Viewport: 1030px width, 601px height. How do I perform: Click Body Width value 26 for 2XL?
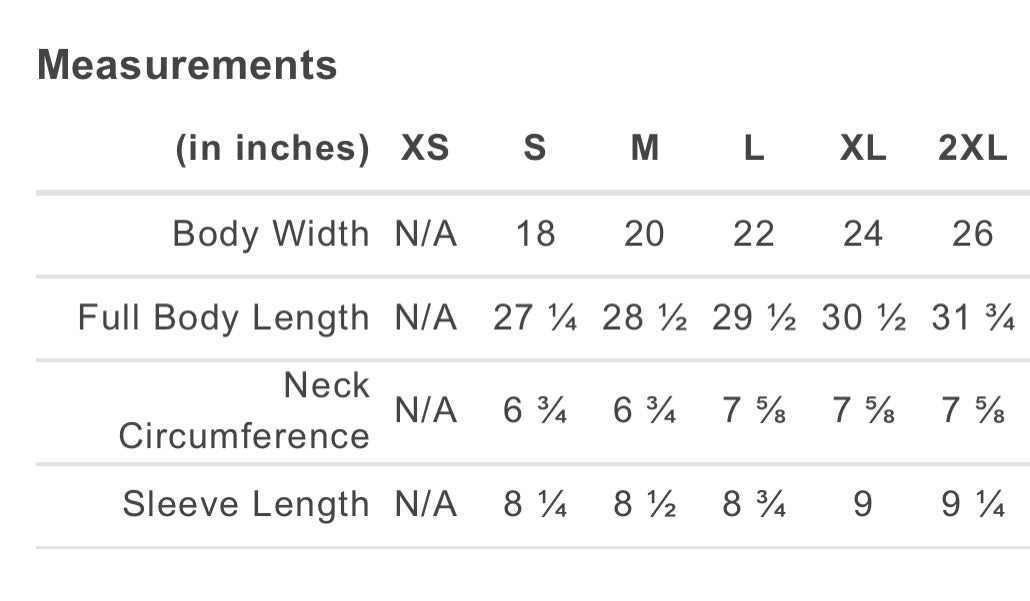point(973,234)
